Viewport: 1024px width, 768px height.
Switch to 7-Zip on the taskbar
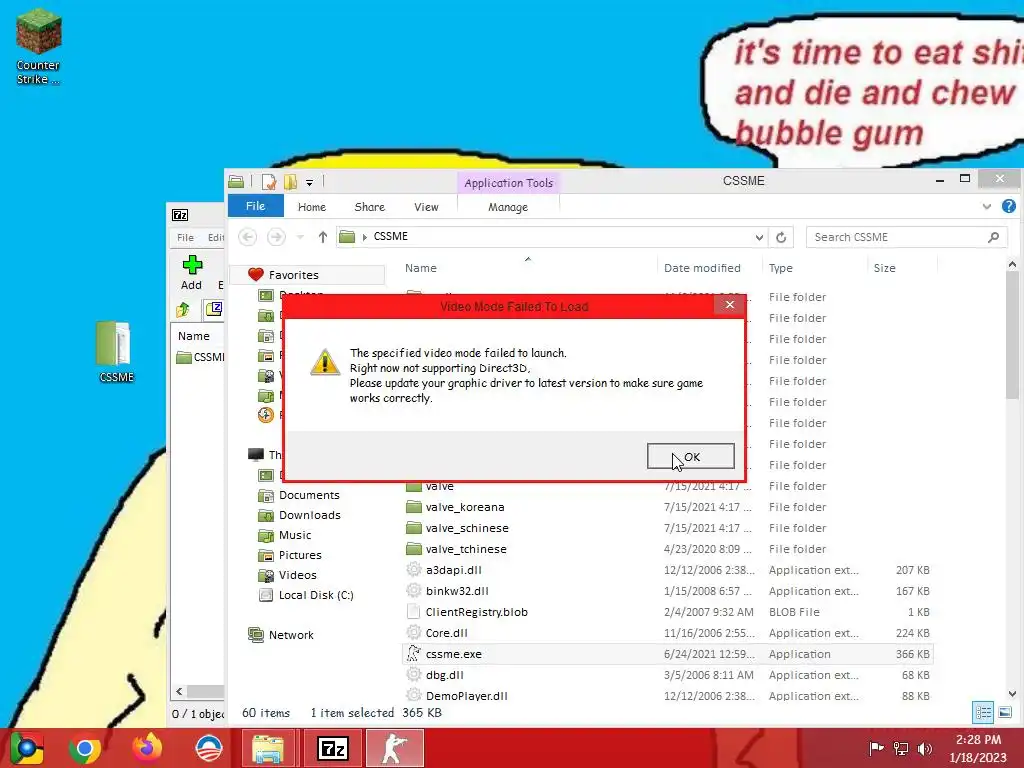click(332, 748)
